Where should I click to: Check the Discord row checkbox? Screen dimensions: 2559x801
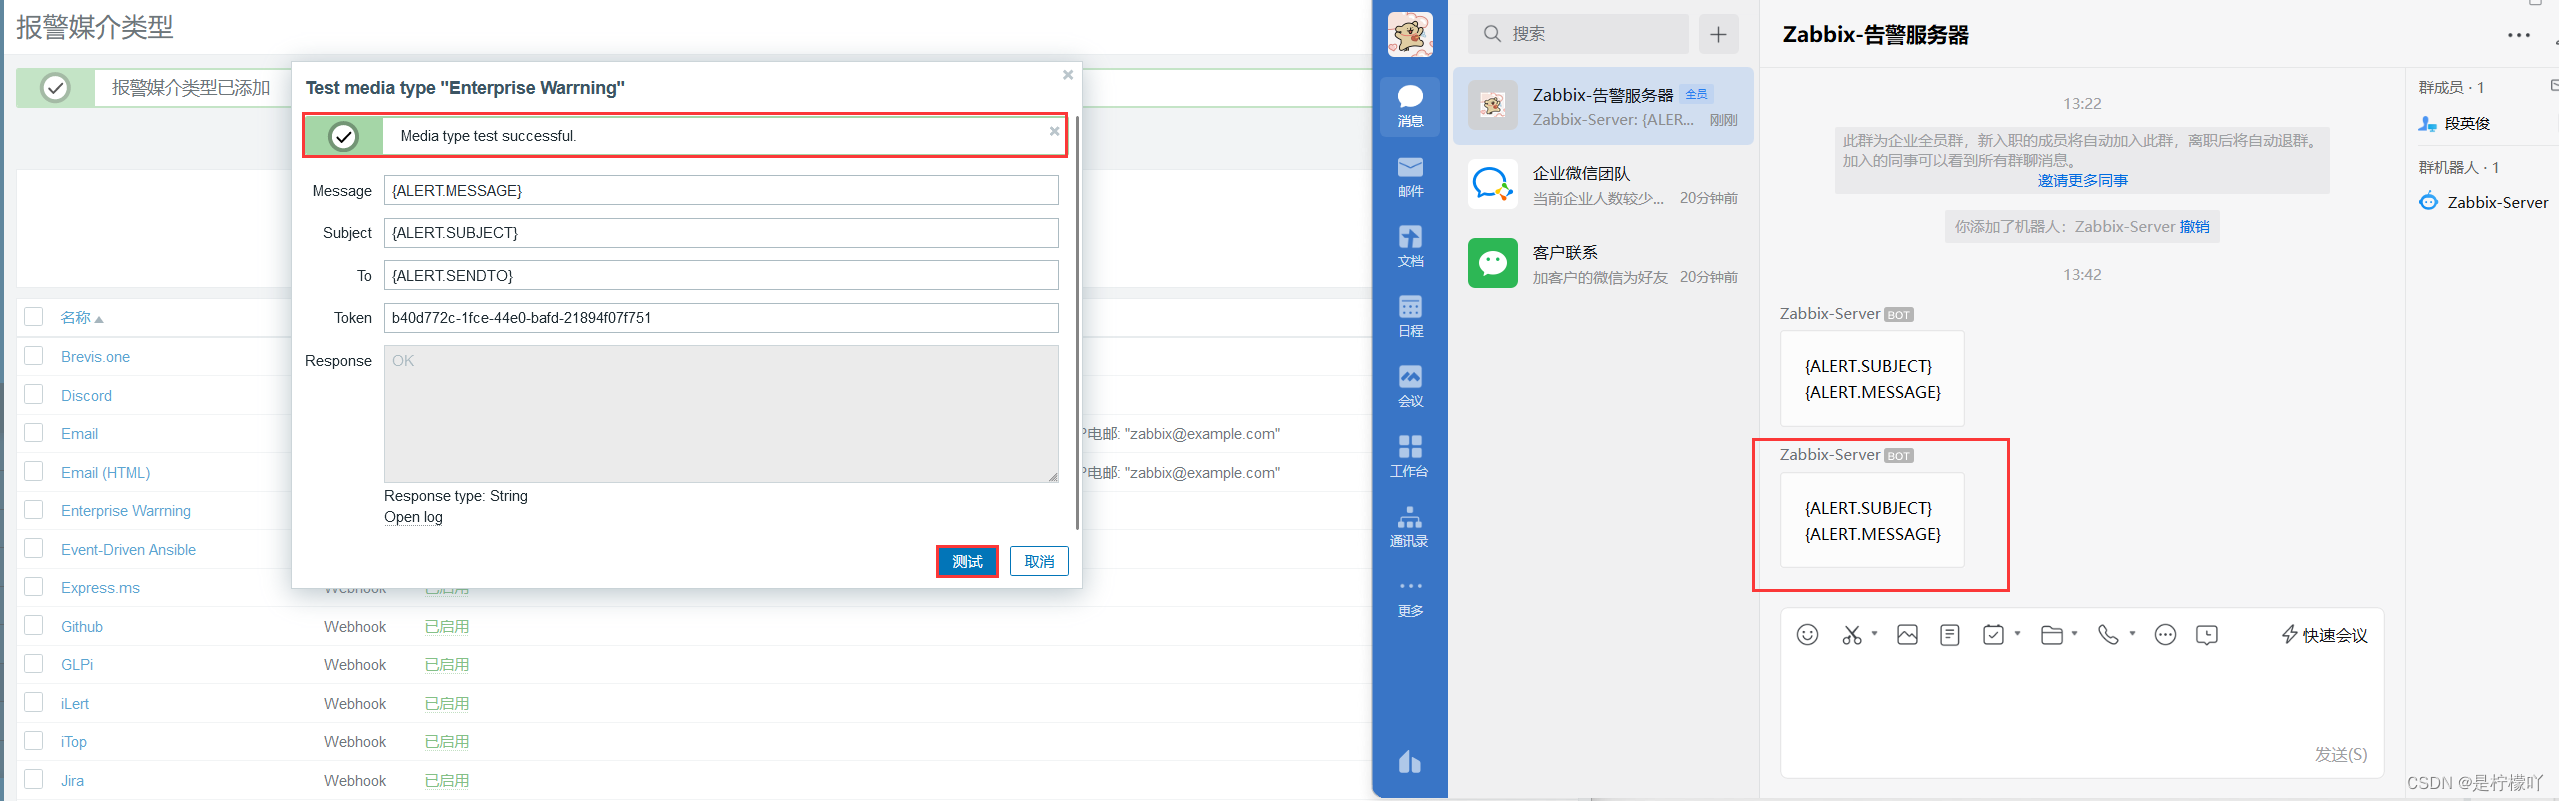[x=34, y=394]
